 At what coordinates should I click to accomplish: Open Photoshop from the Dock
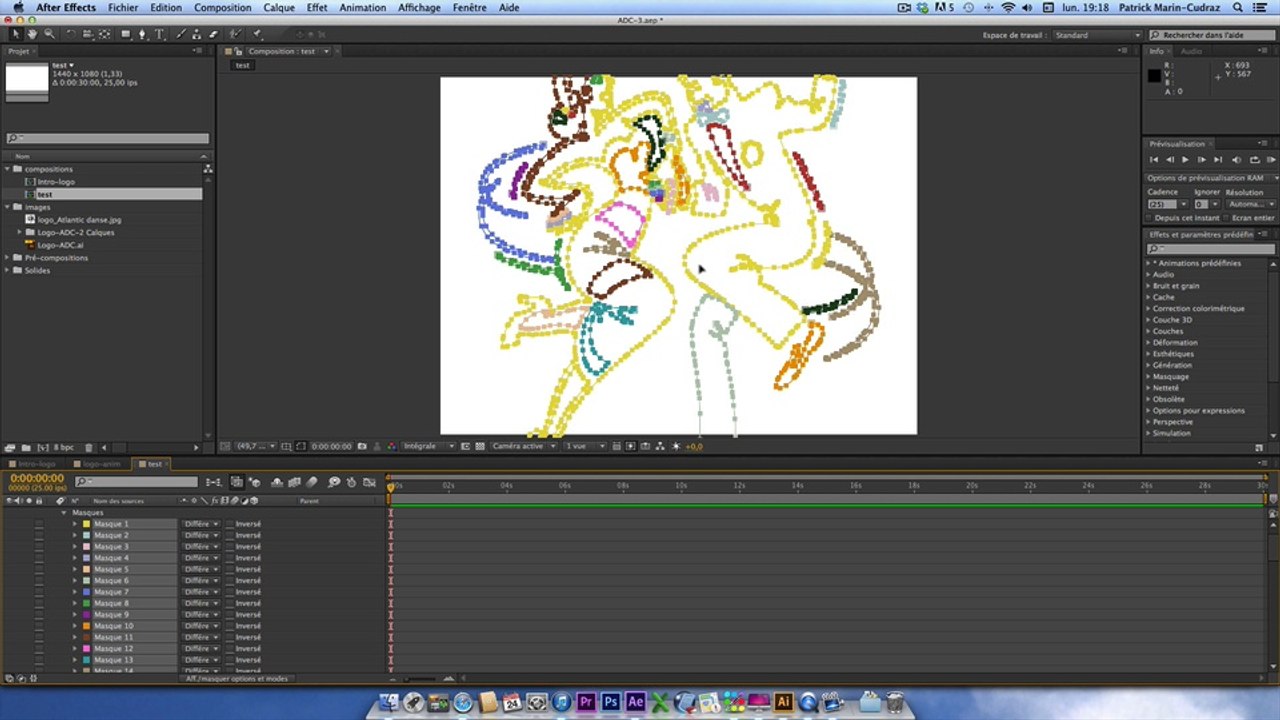(610, 702)
